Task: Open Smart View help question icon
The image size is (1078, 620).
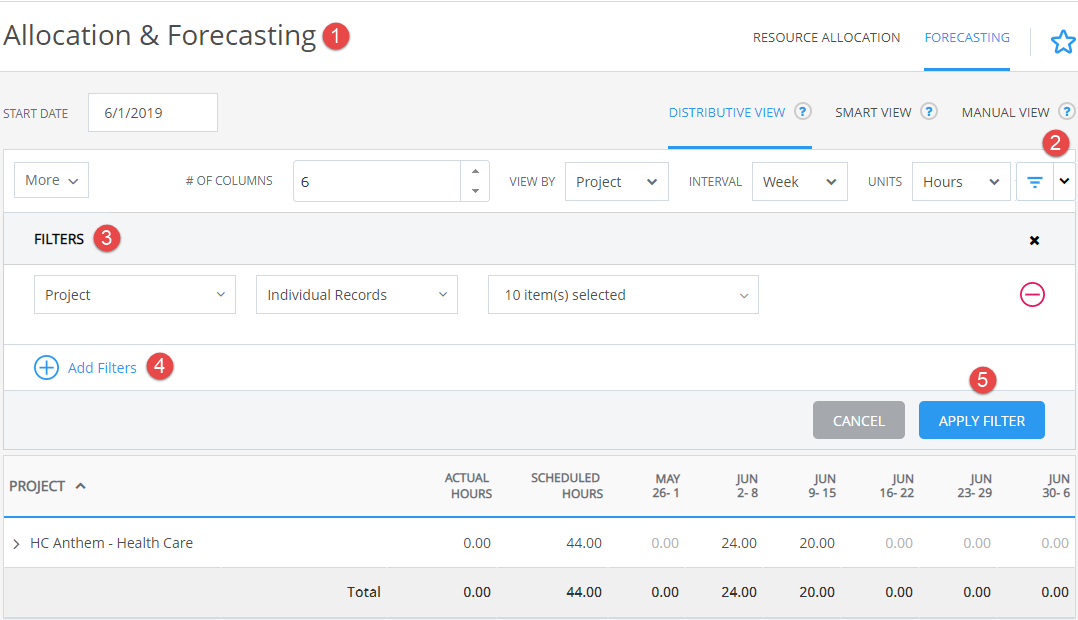Action: click(929, 111)
